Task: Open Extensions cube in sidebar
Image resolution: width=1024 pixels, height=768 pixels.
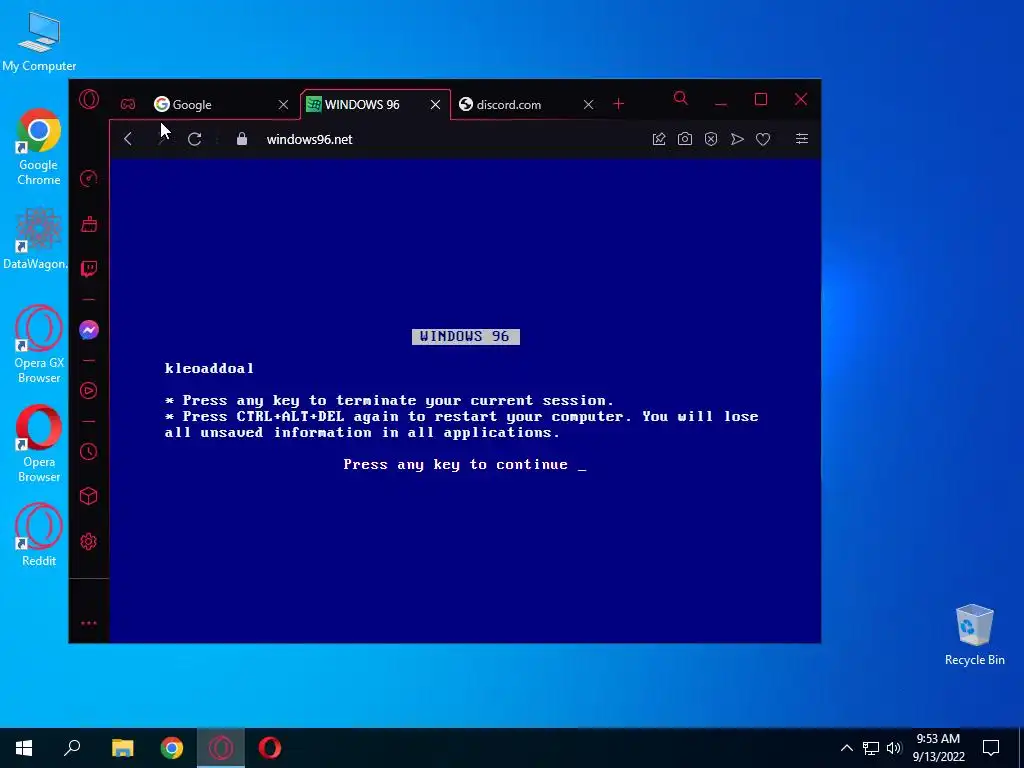Action: 89,496
